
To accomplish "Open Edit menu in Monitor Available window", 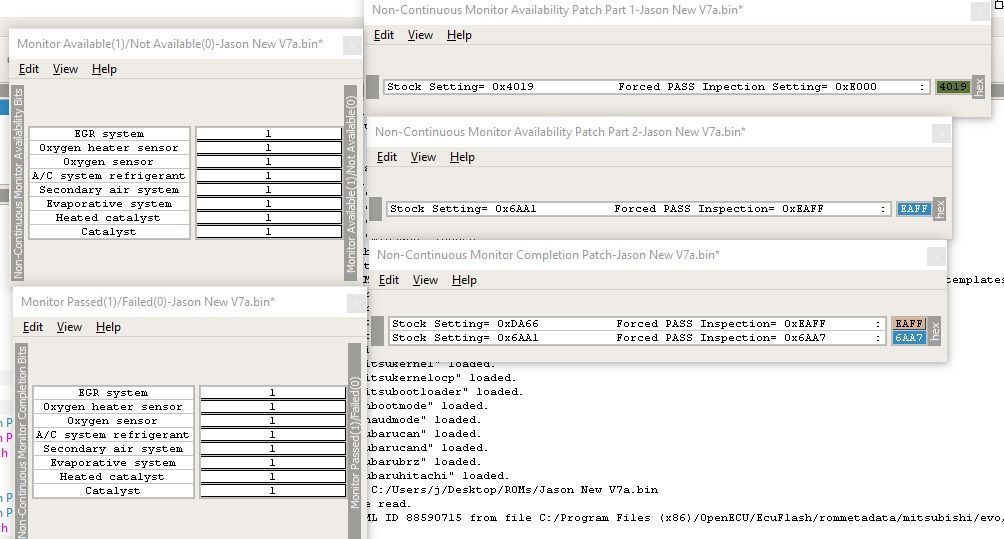I will (x=29, y=69).
